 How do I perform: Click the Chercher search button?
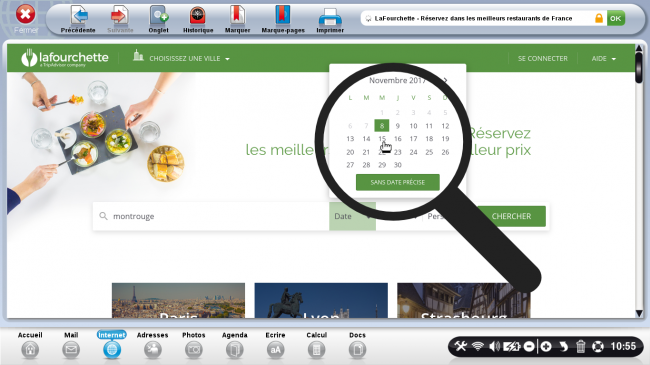tap(511, 216)
